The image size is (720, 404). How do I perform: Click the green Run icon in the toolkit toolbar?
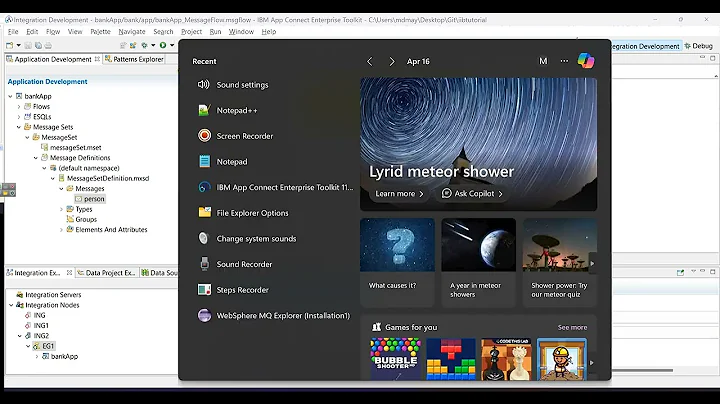click(x=163, y=45)
